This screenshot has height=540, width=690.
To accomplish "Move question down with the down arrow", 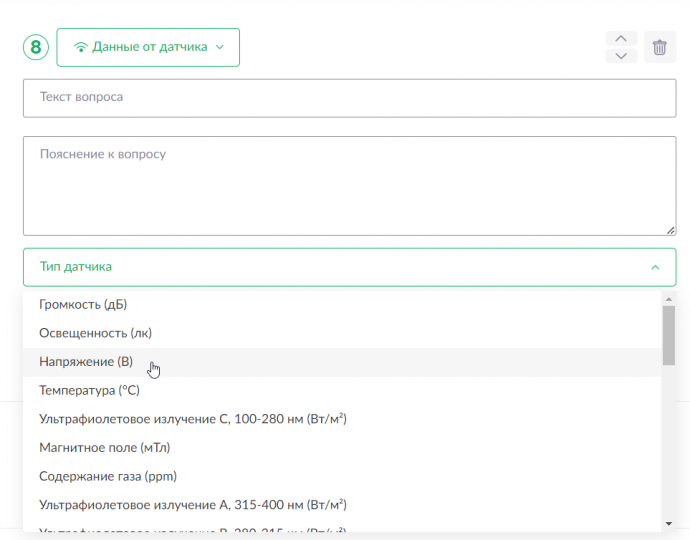I will [621, 56].
